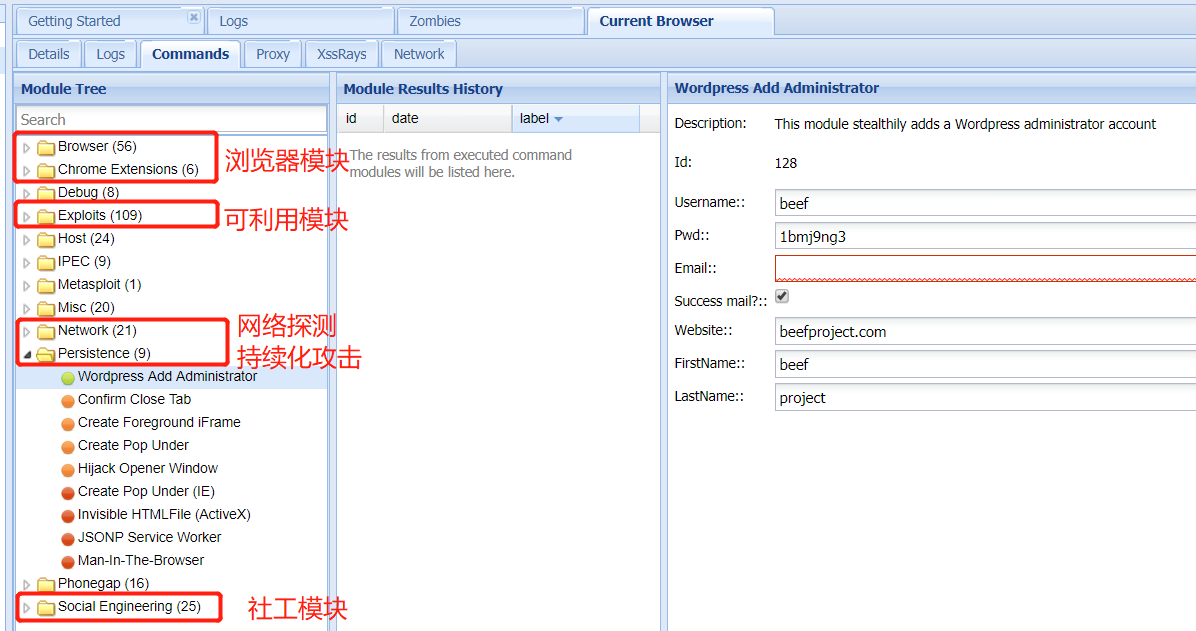Toggle the Success mail checkbox

(782, 296)
